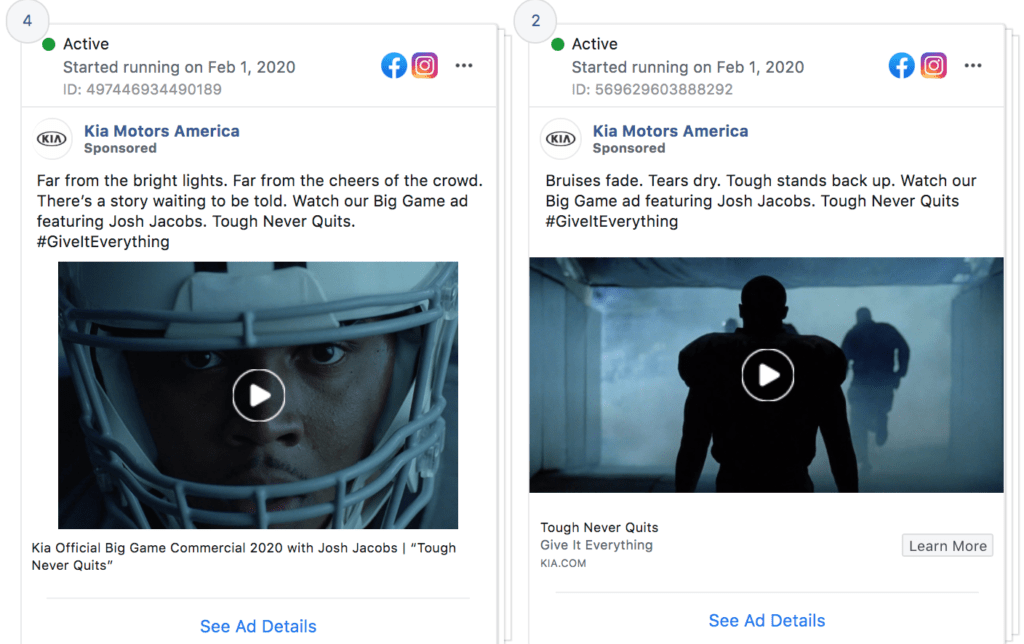
Task: Click 'Started running on Feb 1, 2020' on right ad
Action: [x=688, y=67]
